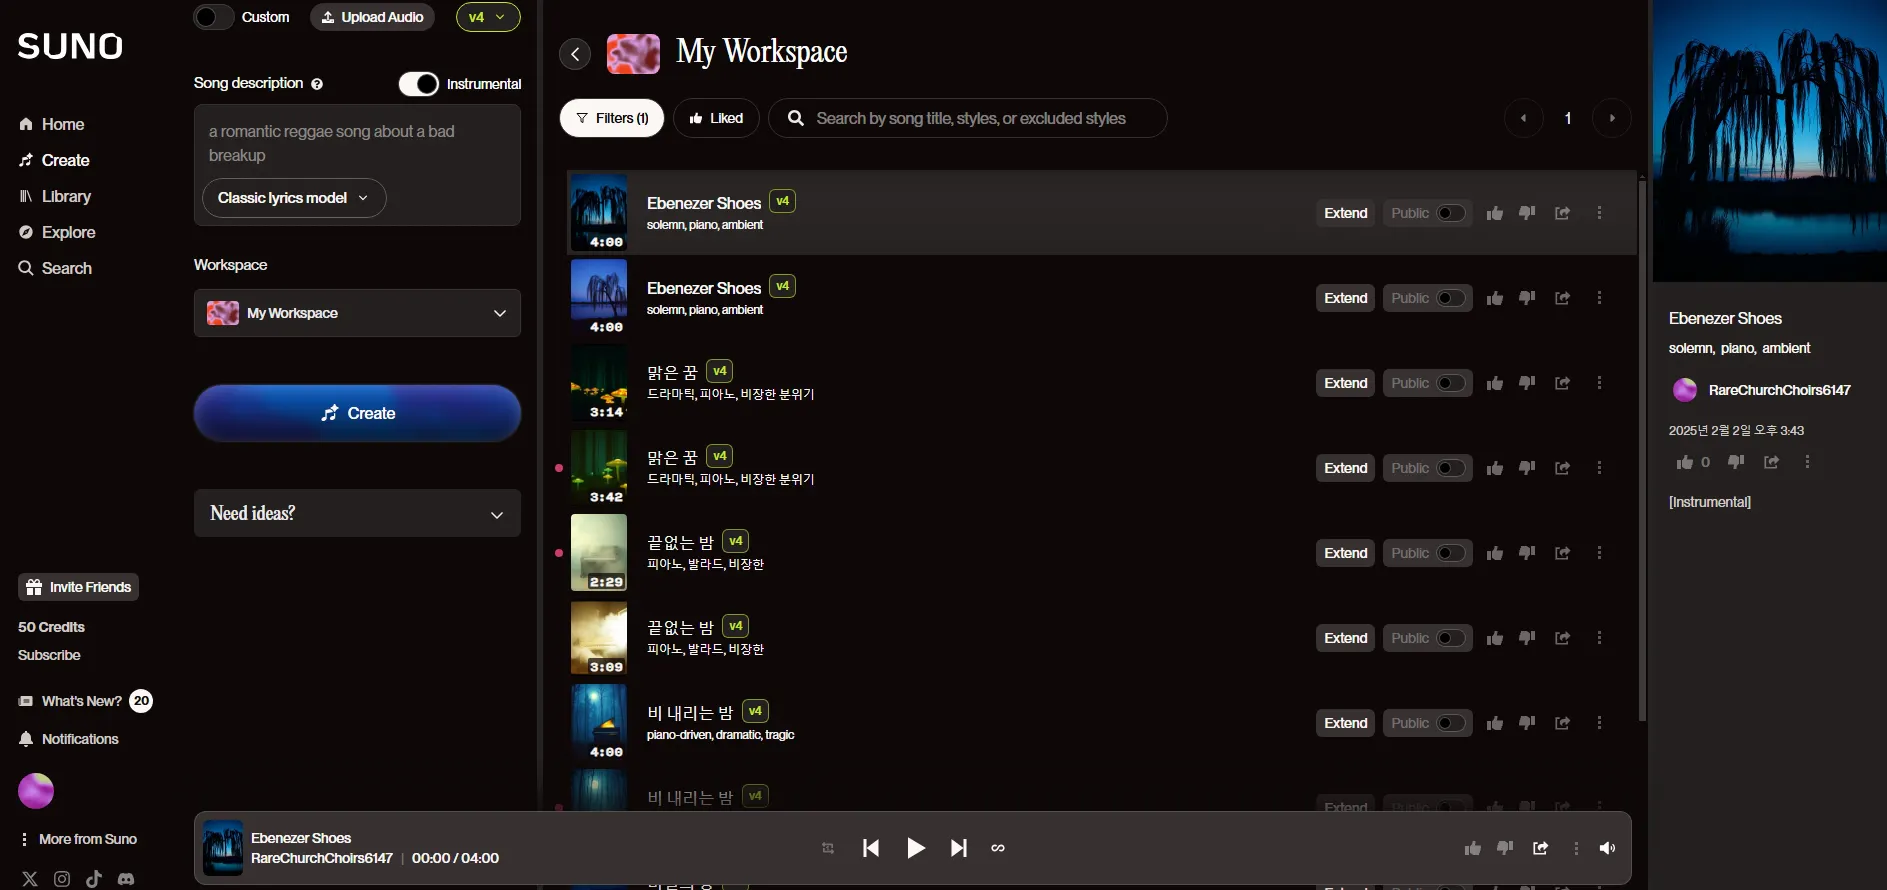Expand the Need ideas? section
Viewport: 1887px width, 890px height.
357,513
